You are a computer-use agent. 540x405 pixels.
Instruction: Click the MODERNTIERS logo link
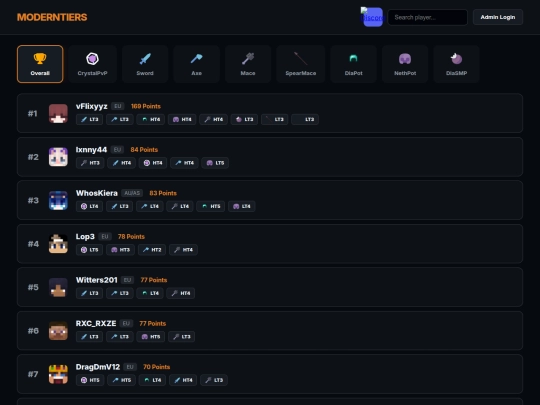click(52, 17)
